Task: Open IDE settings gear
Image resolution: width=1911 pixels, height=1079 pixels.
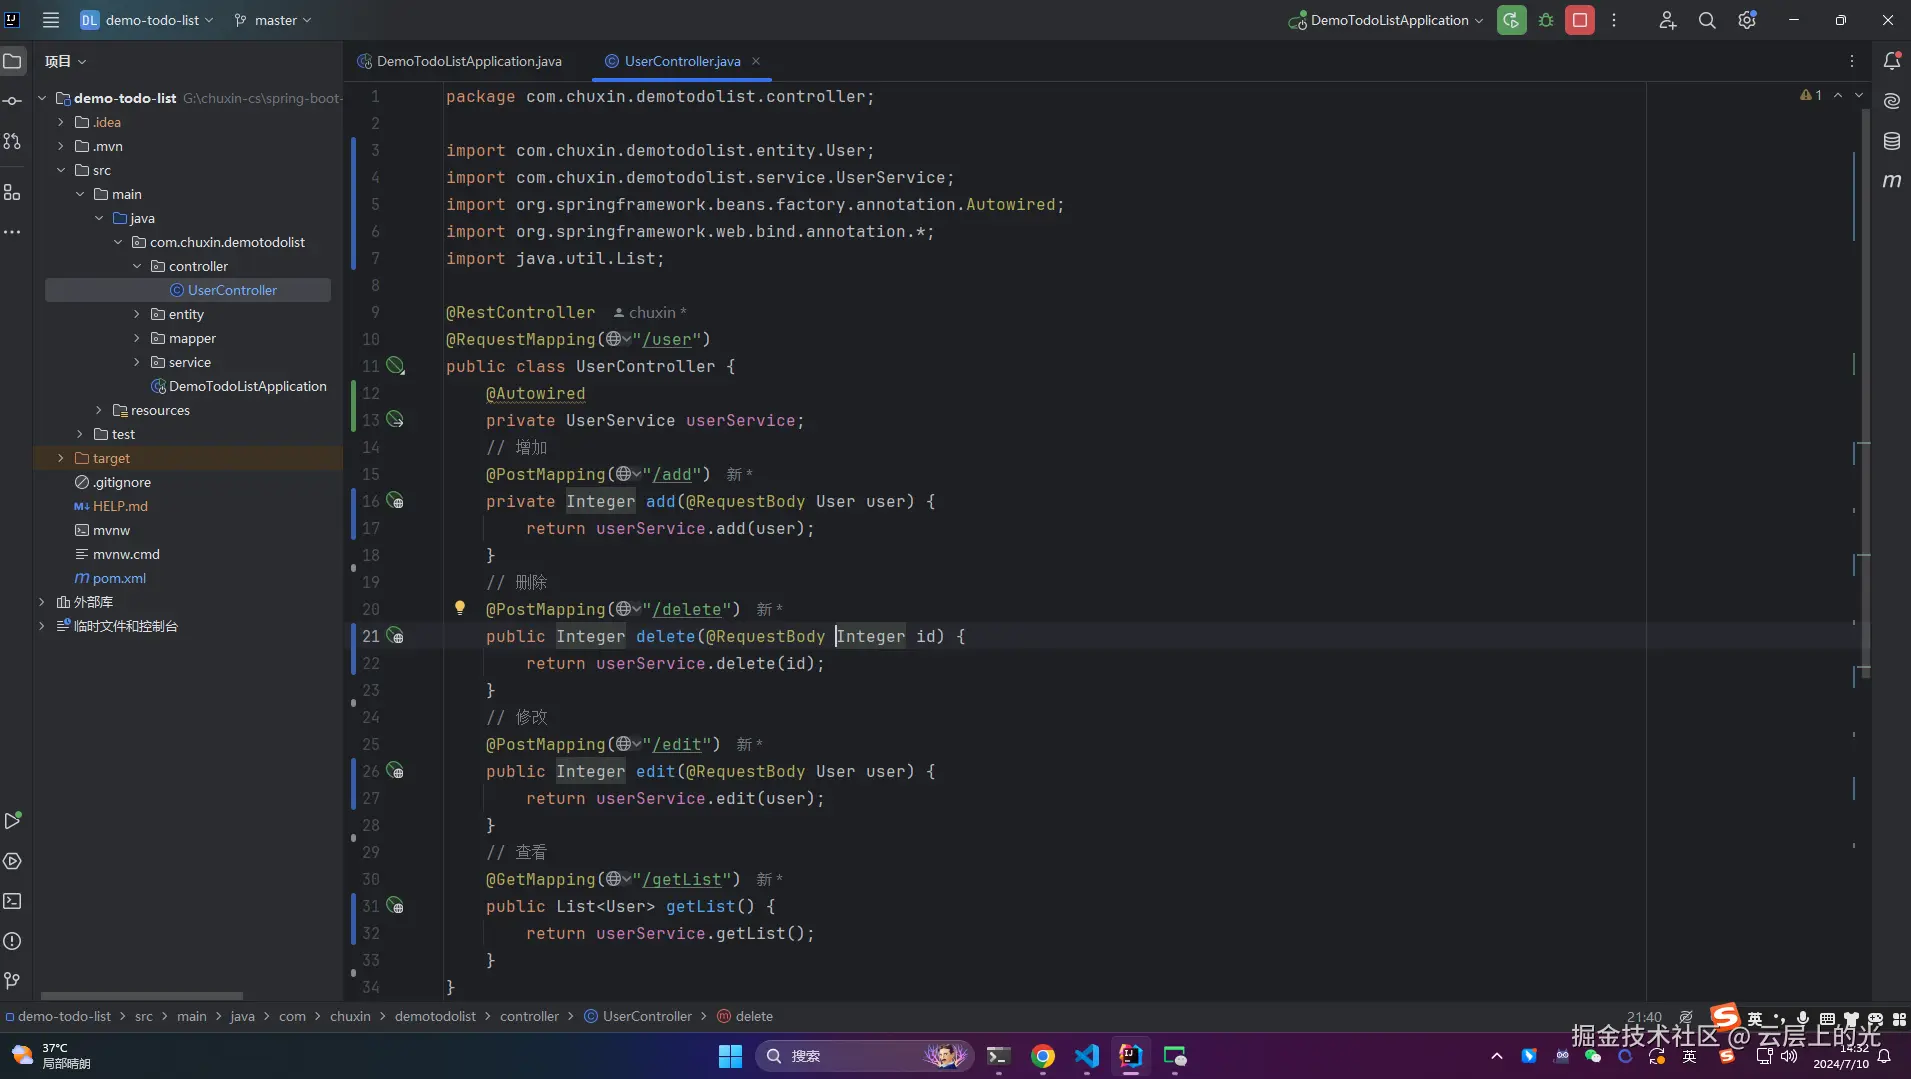Action: tap(1747, 20)
